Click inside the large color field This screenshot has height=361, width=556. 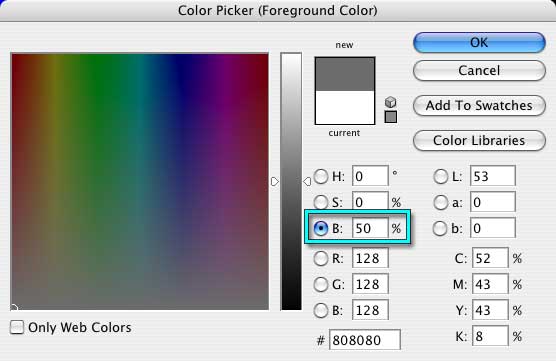click(140, 182)
